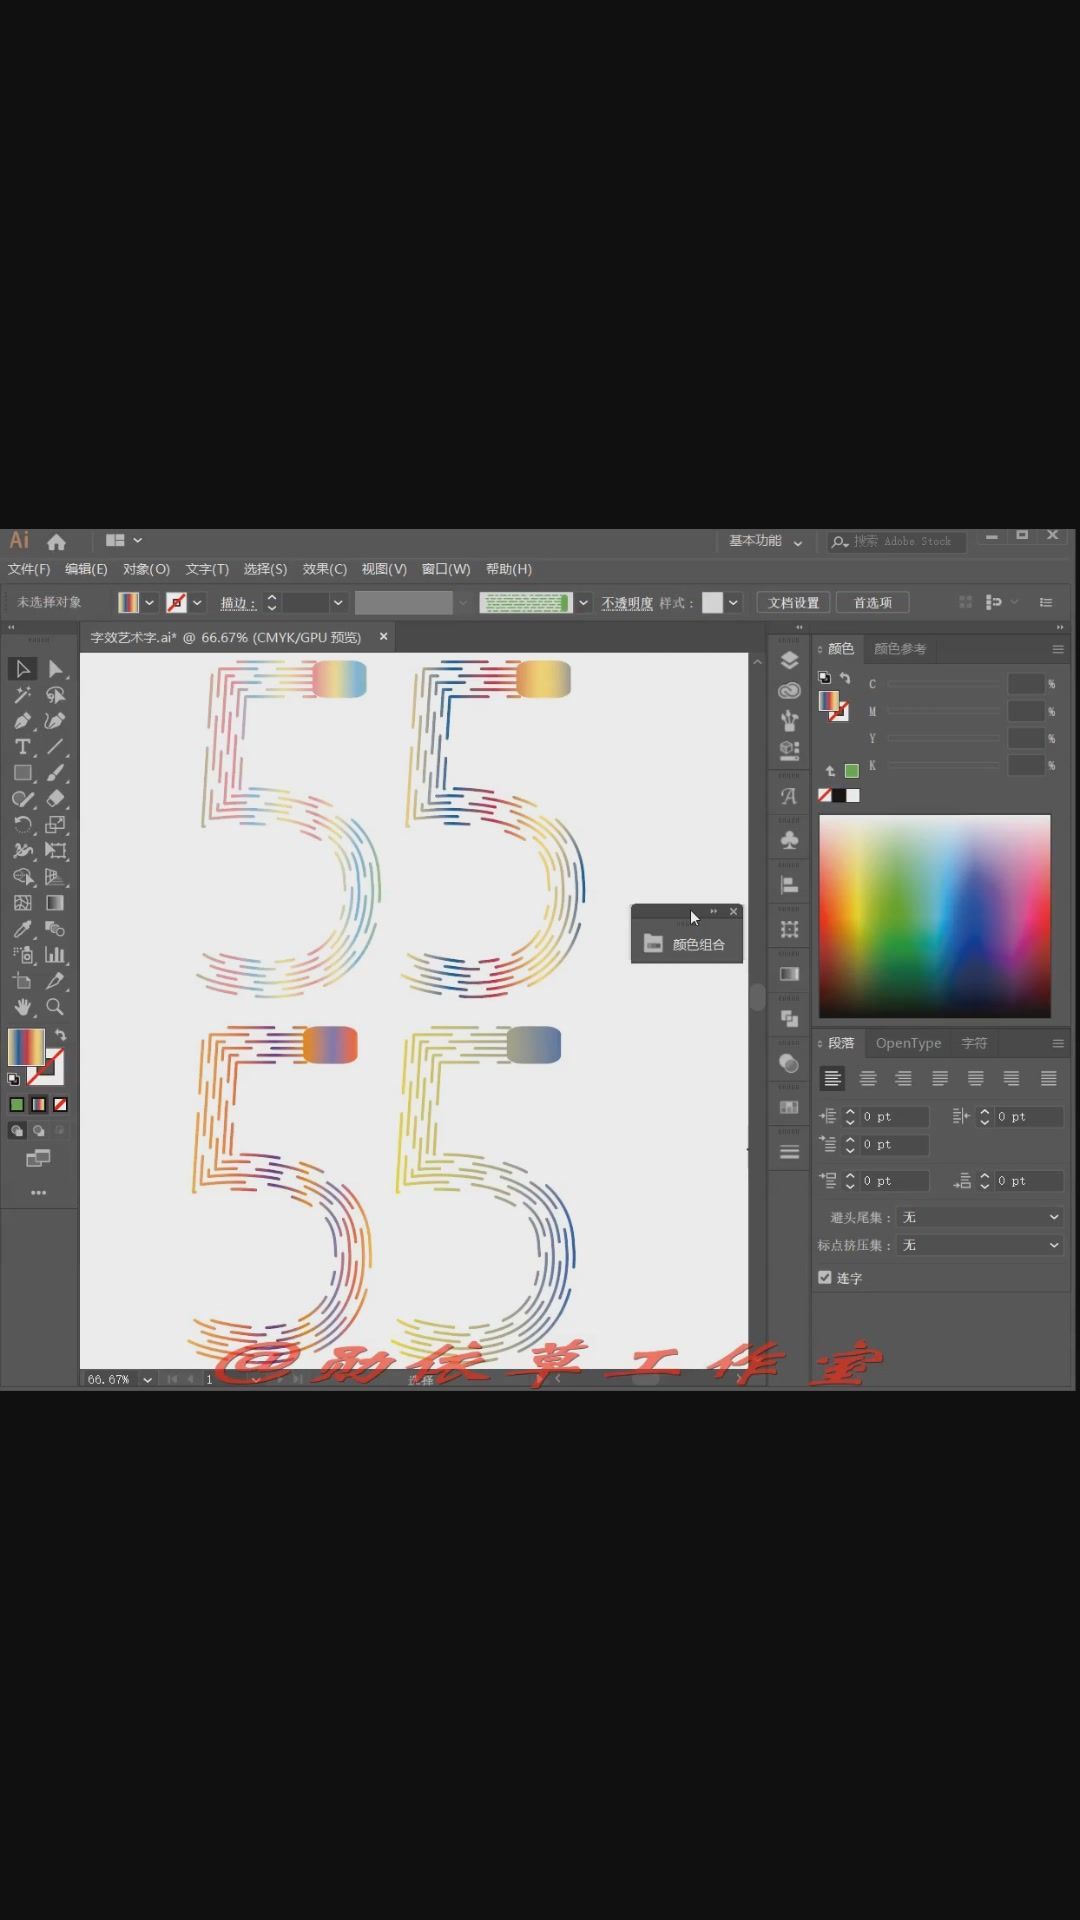Open the Layers panel icon

click(x=789, y=660)
